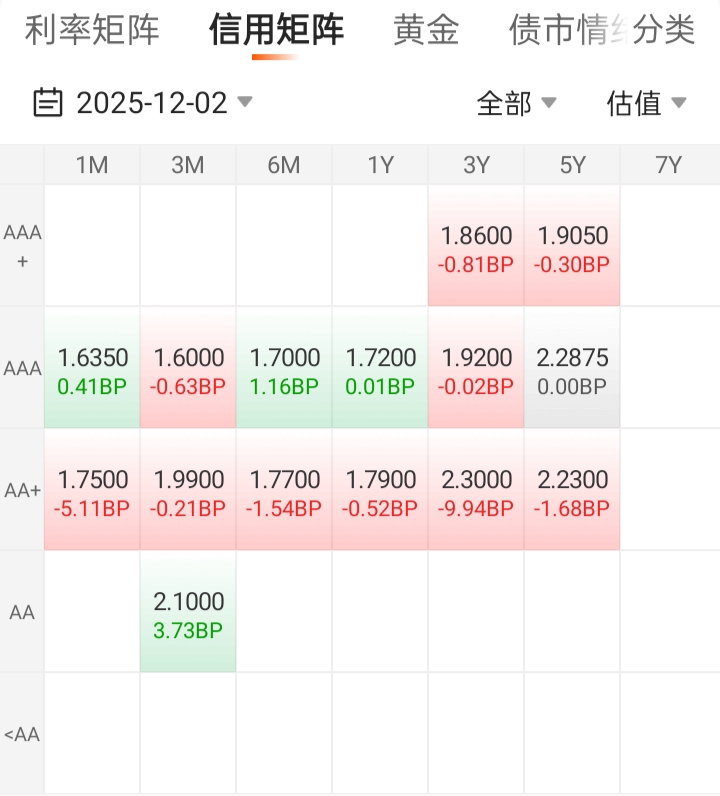The image size is (720, 796).
Task: Open the AAA 5Y cell showing 2.2875
Action: 572,370
